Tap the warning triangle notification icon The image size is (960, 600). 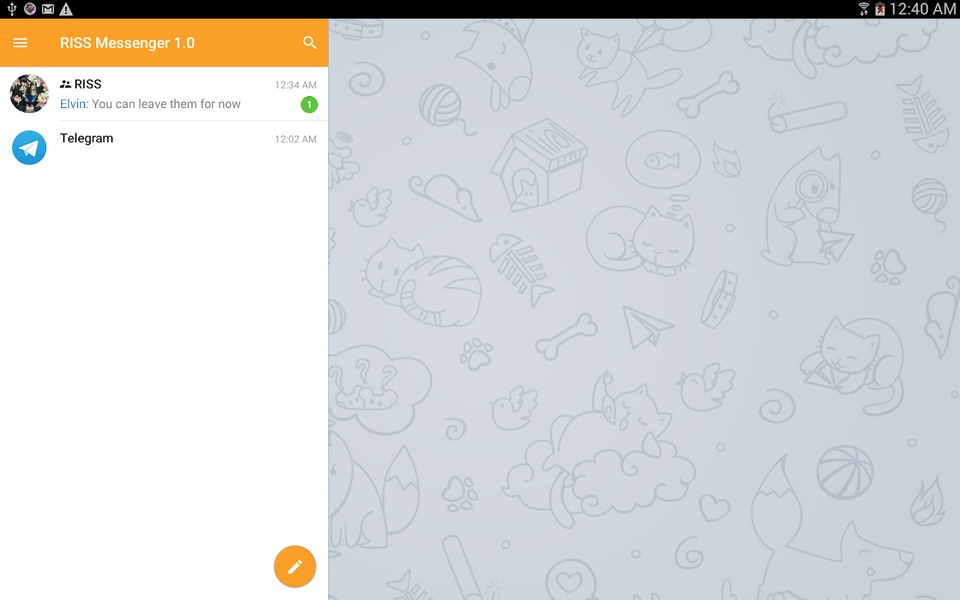point(66,9)
